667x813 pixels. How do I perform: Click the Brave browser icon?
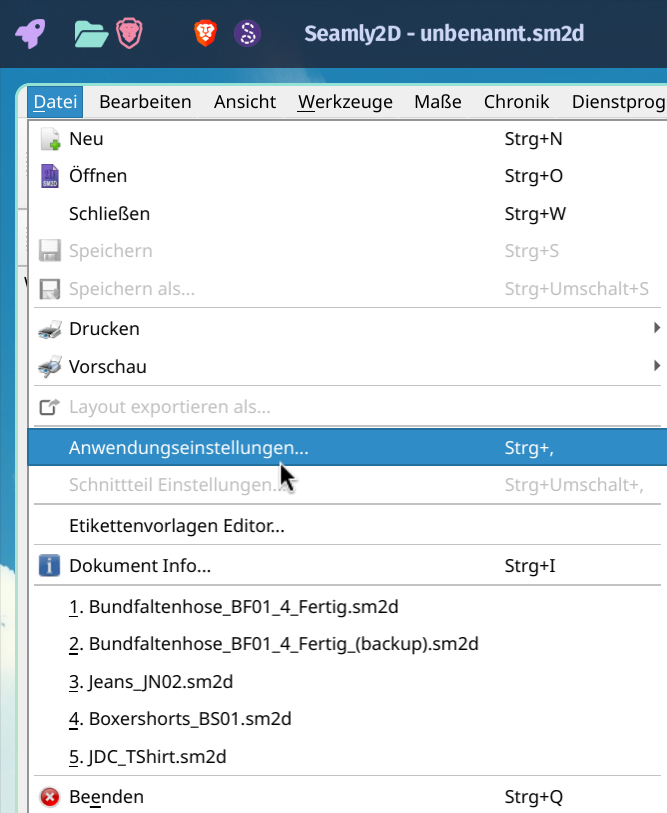point(205,34)
